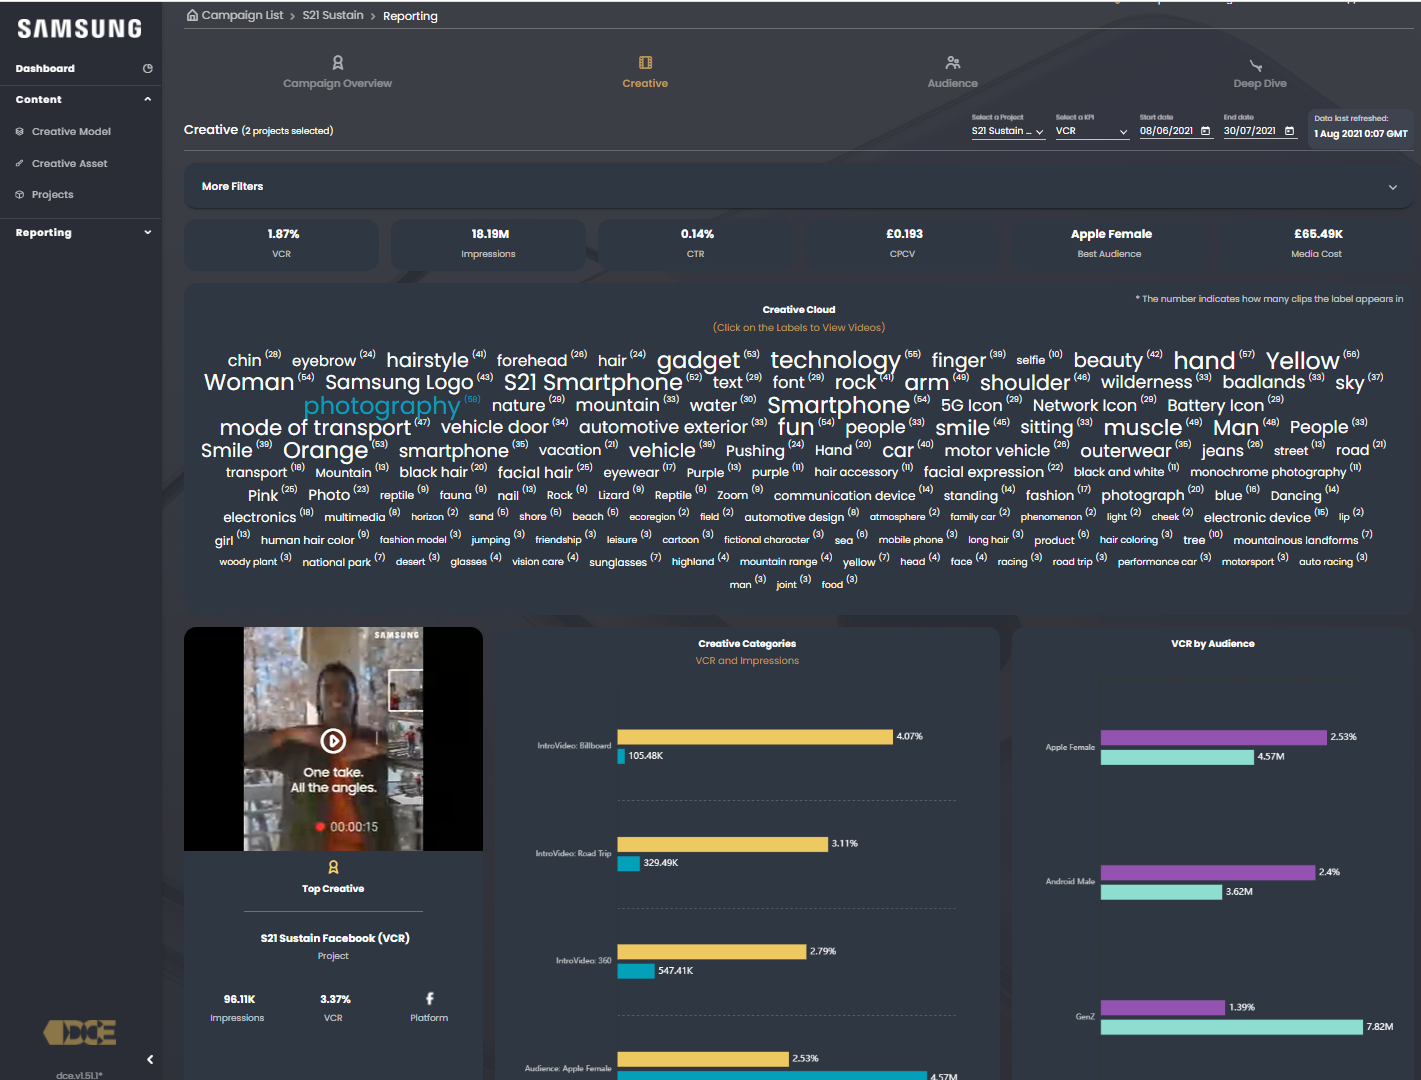Click the Creative Model sidebar icon

click(20, 131)
